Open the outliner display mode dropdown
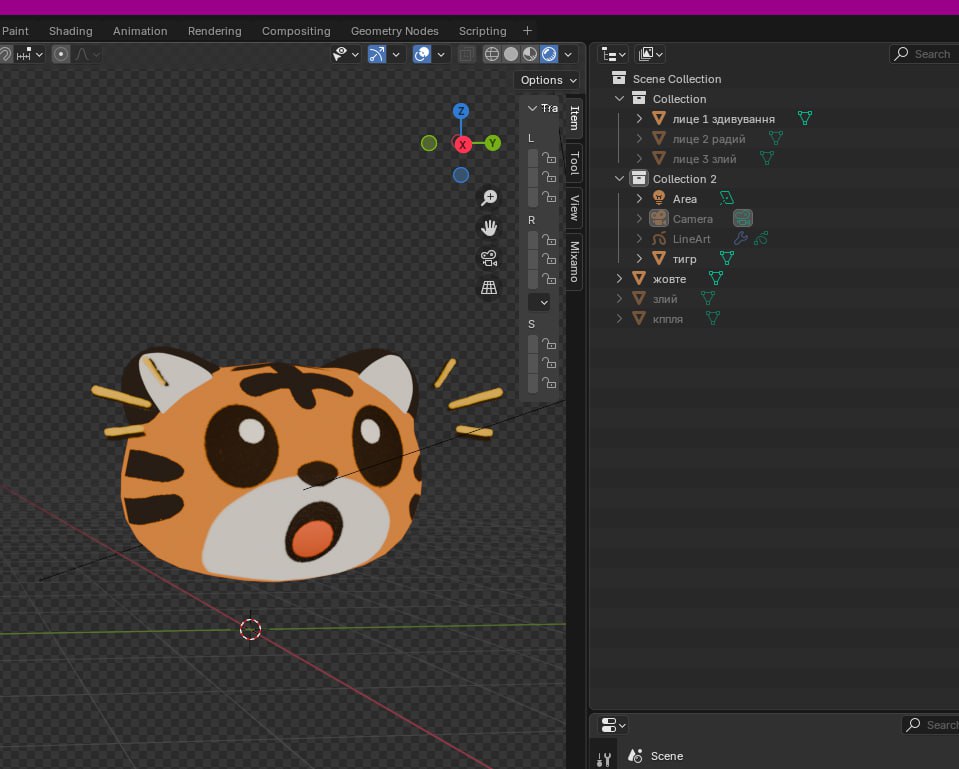959x769 pixels. (651, 54)
